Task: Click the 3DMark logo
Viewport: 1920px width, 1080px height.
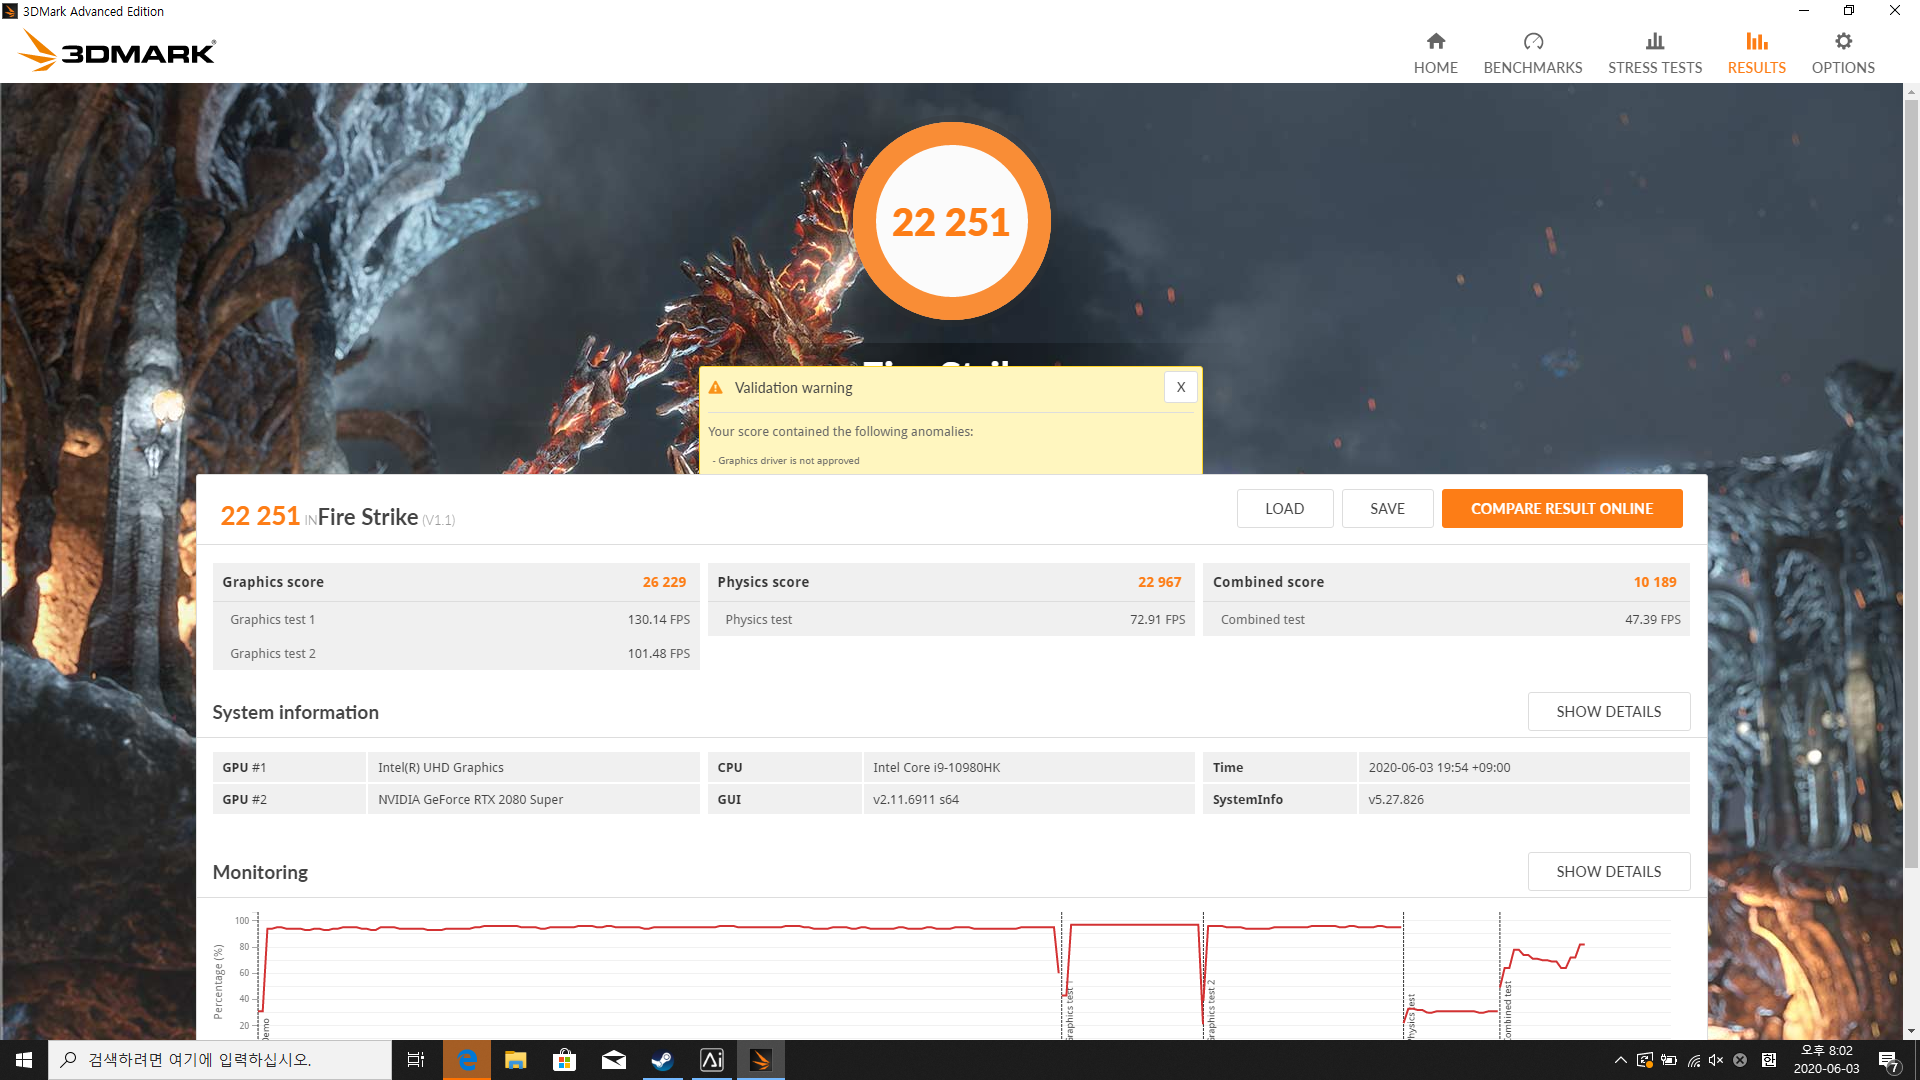Action: pos(118,50)
